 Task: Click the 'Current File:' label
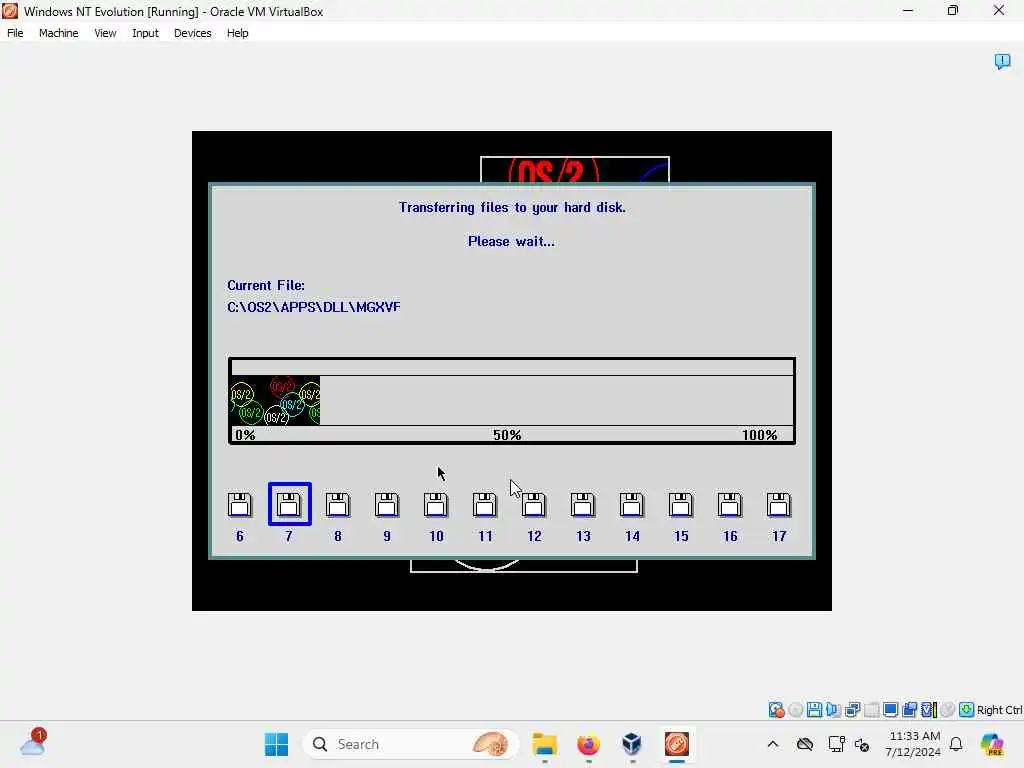pyautogui.click(x=266, y=285)
